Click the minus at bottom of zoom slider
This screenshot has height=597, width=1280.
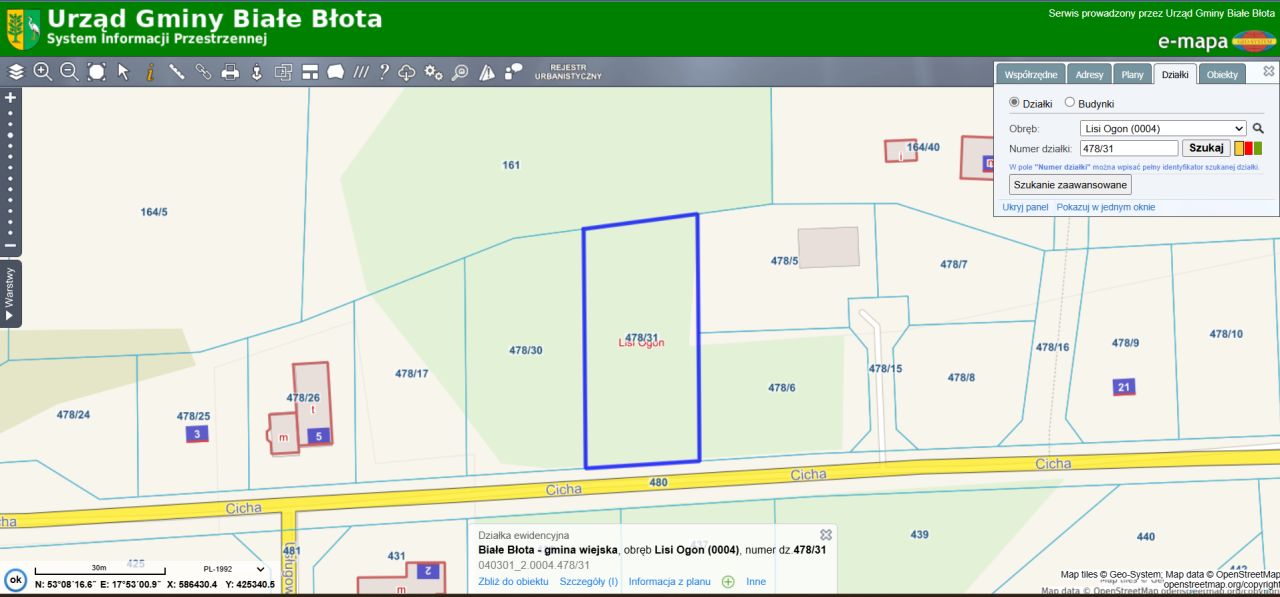pos(10,246)
